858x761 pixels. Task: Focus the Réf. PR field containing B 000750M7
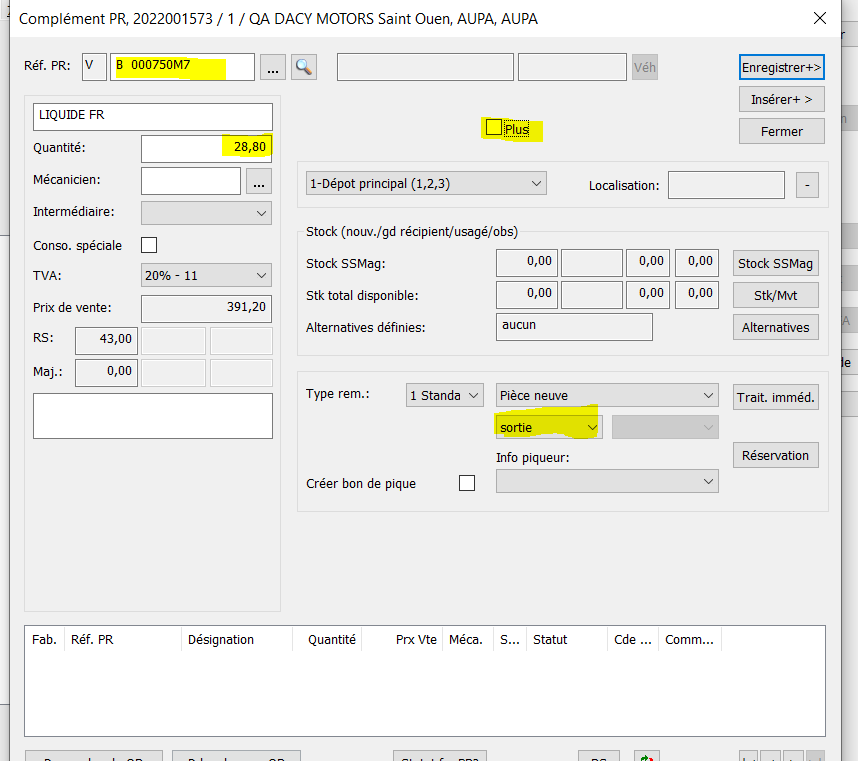click(182, 67)
